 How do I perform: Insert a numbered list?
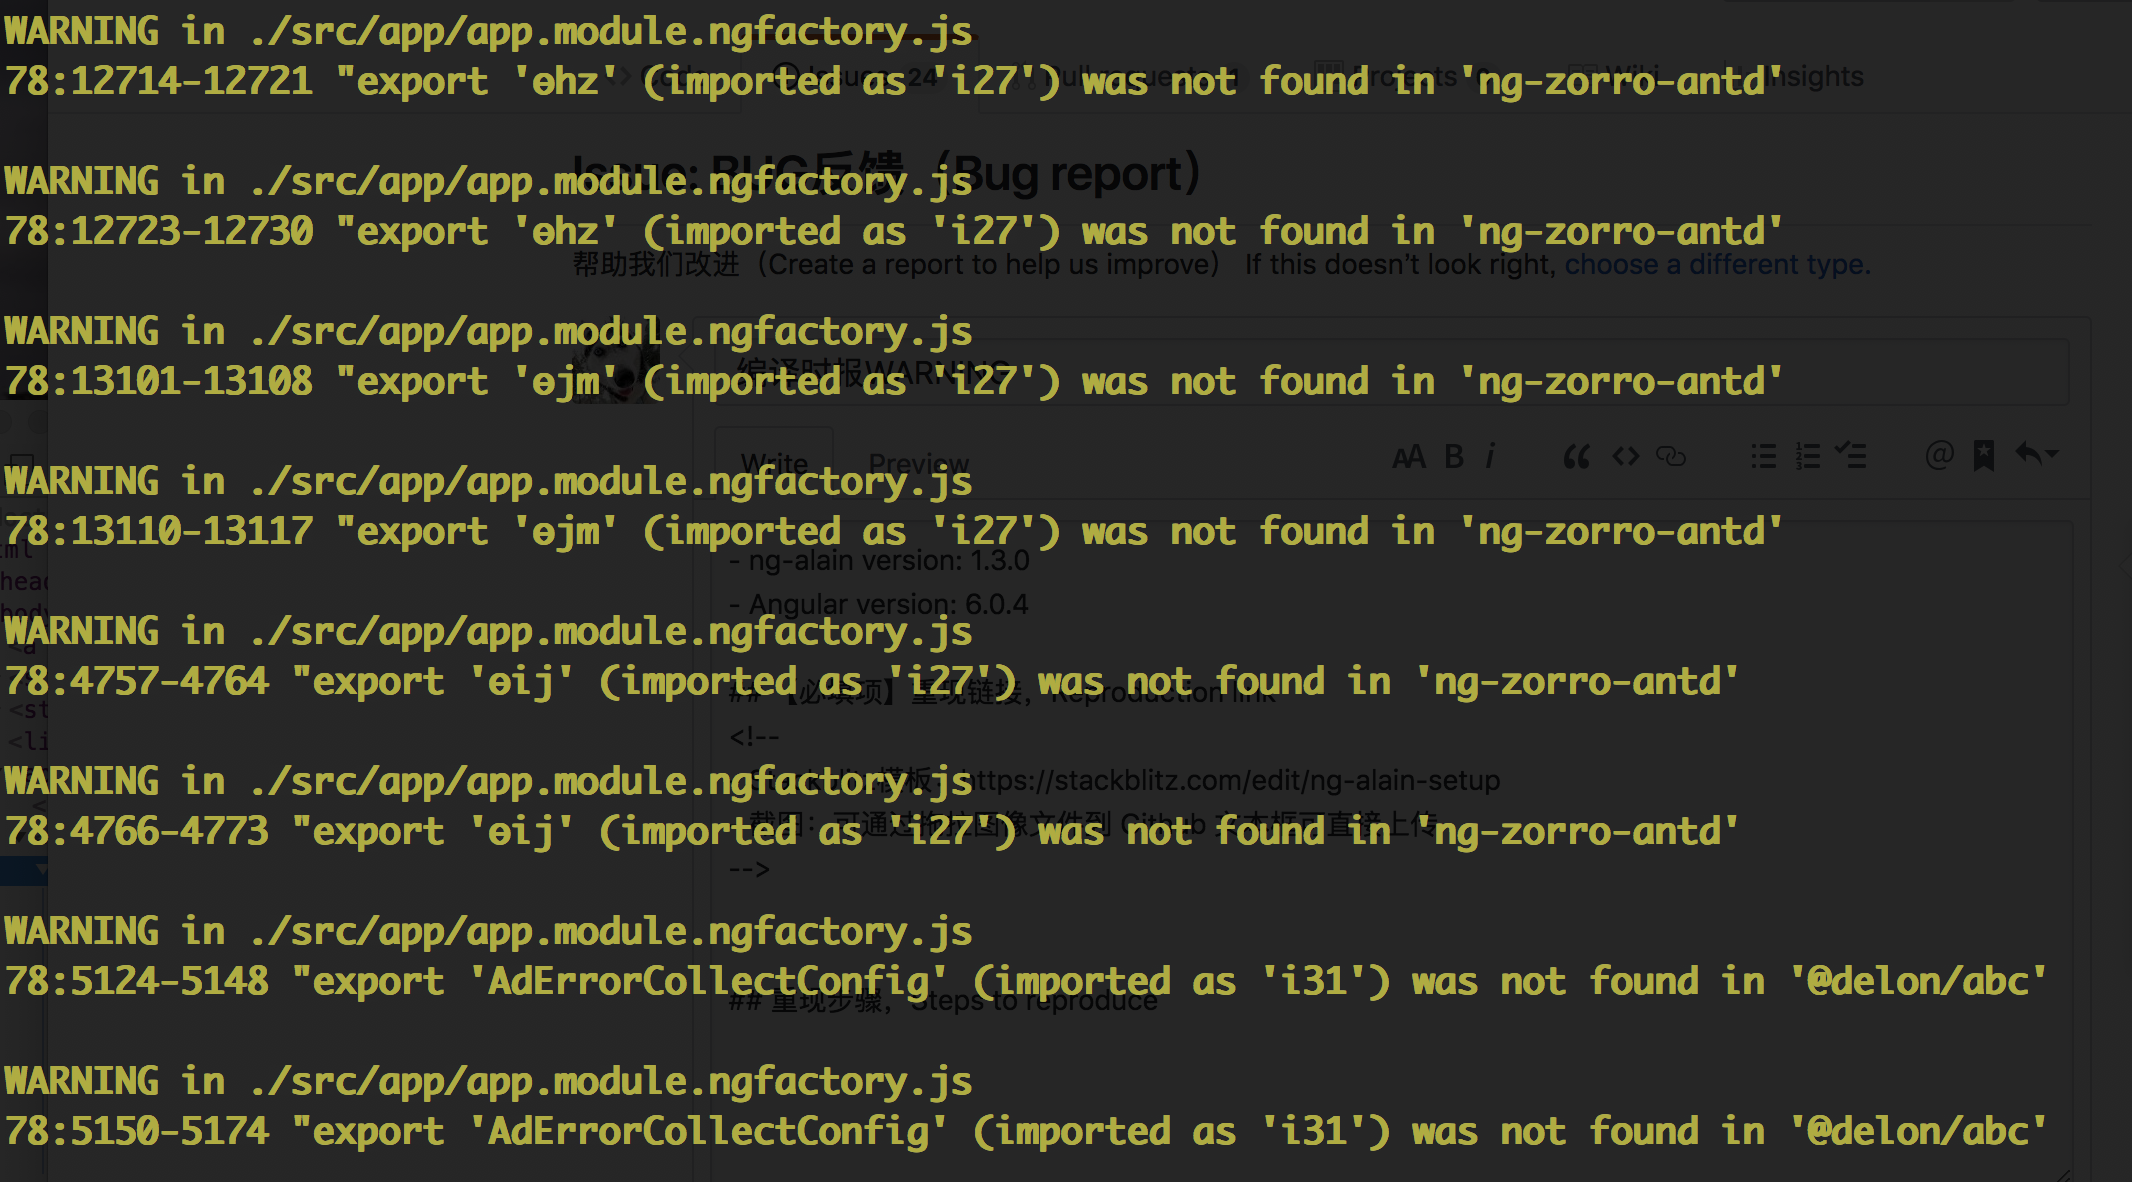1807,457
